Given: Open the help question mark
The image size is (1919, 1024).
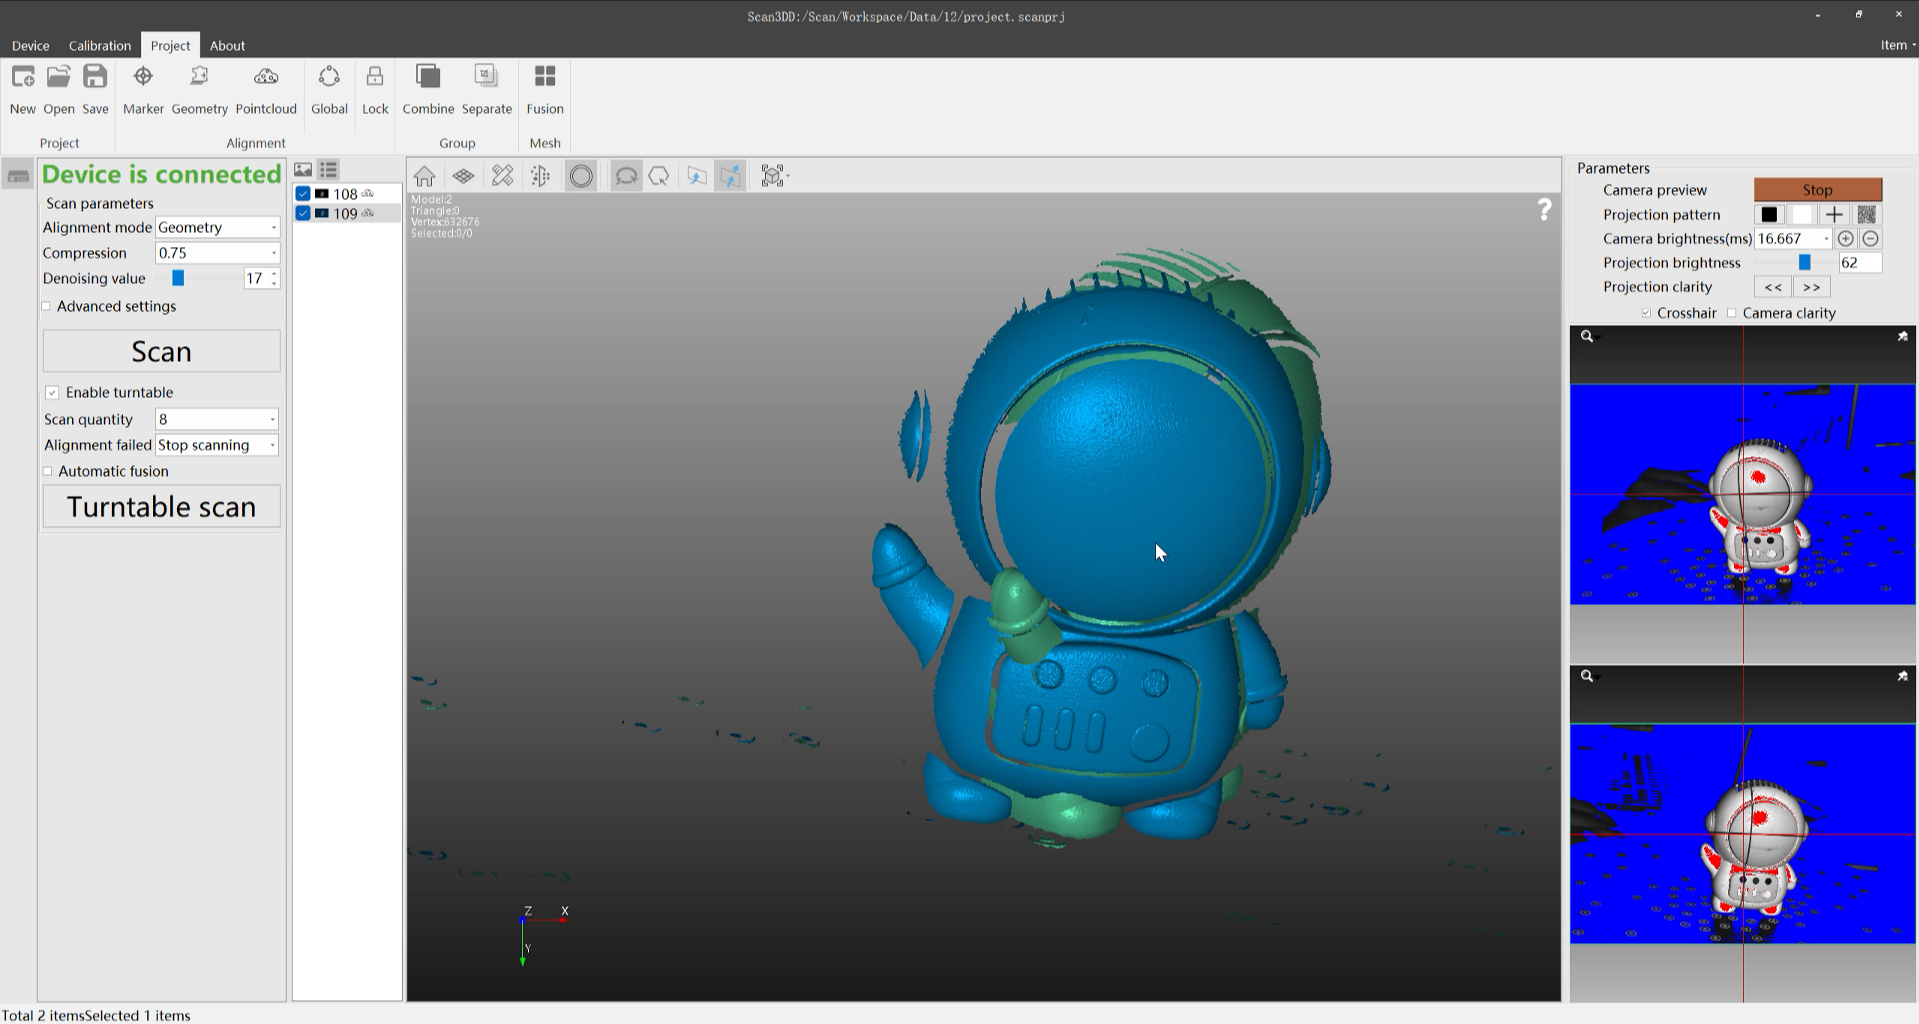Looking at the screenshot, I should tap(1545, 209).
